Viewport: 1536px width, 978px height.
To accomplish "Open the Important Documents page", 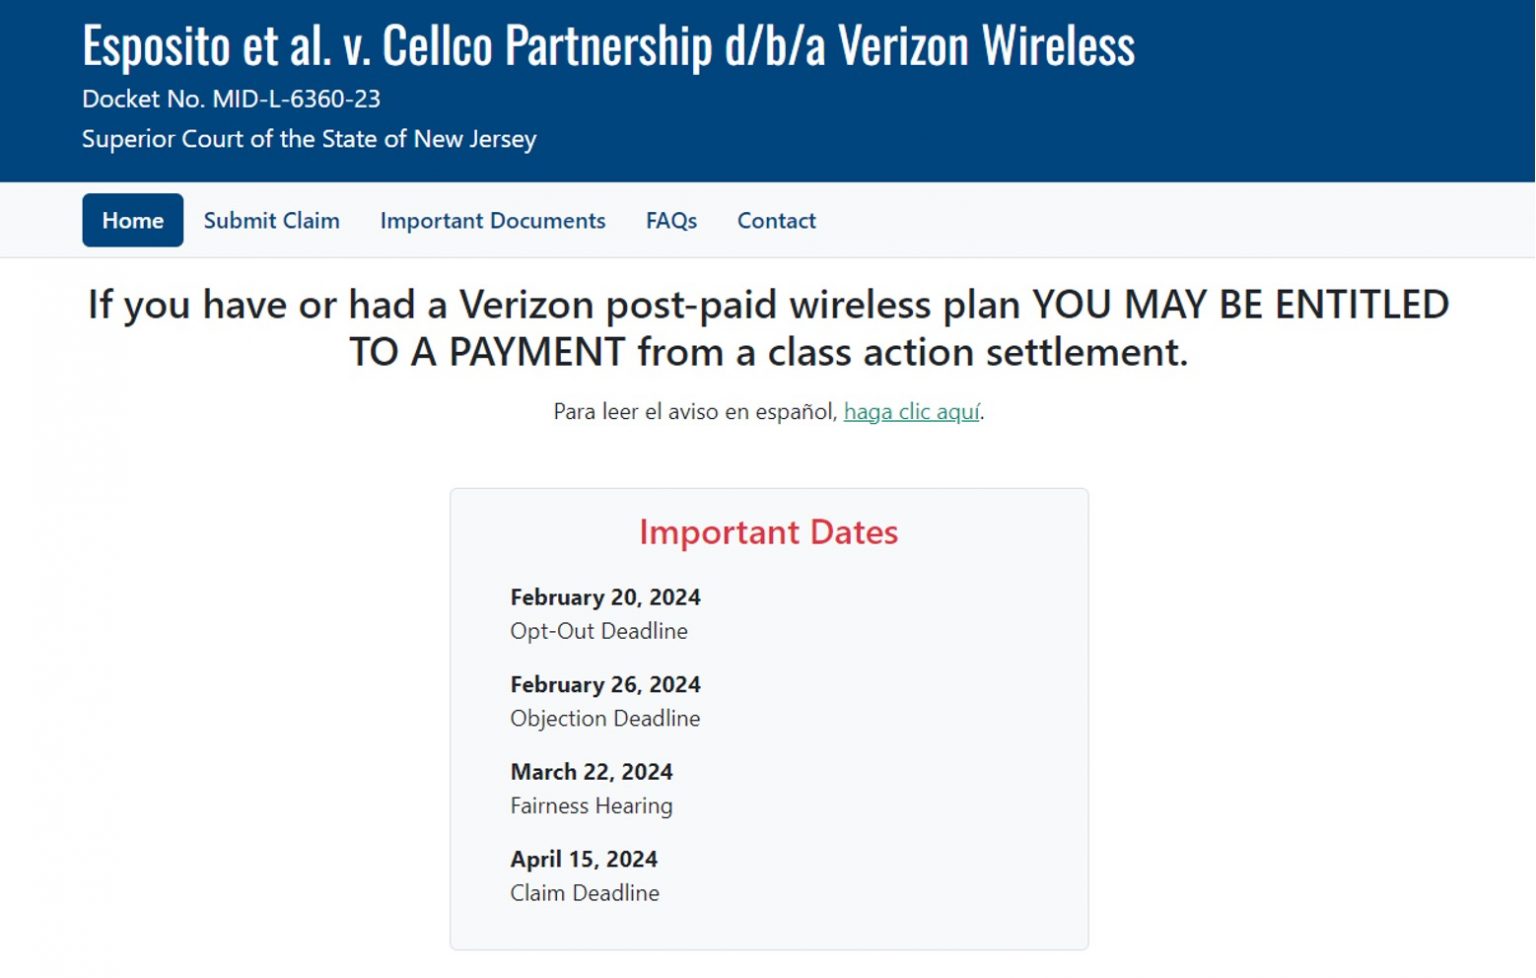I will tap(492, 220).
